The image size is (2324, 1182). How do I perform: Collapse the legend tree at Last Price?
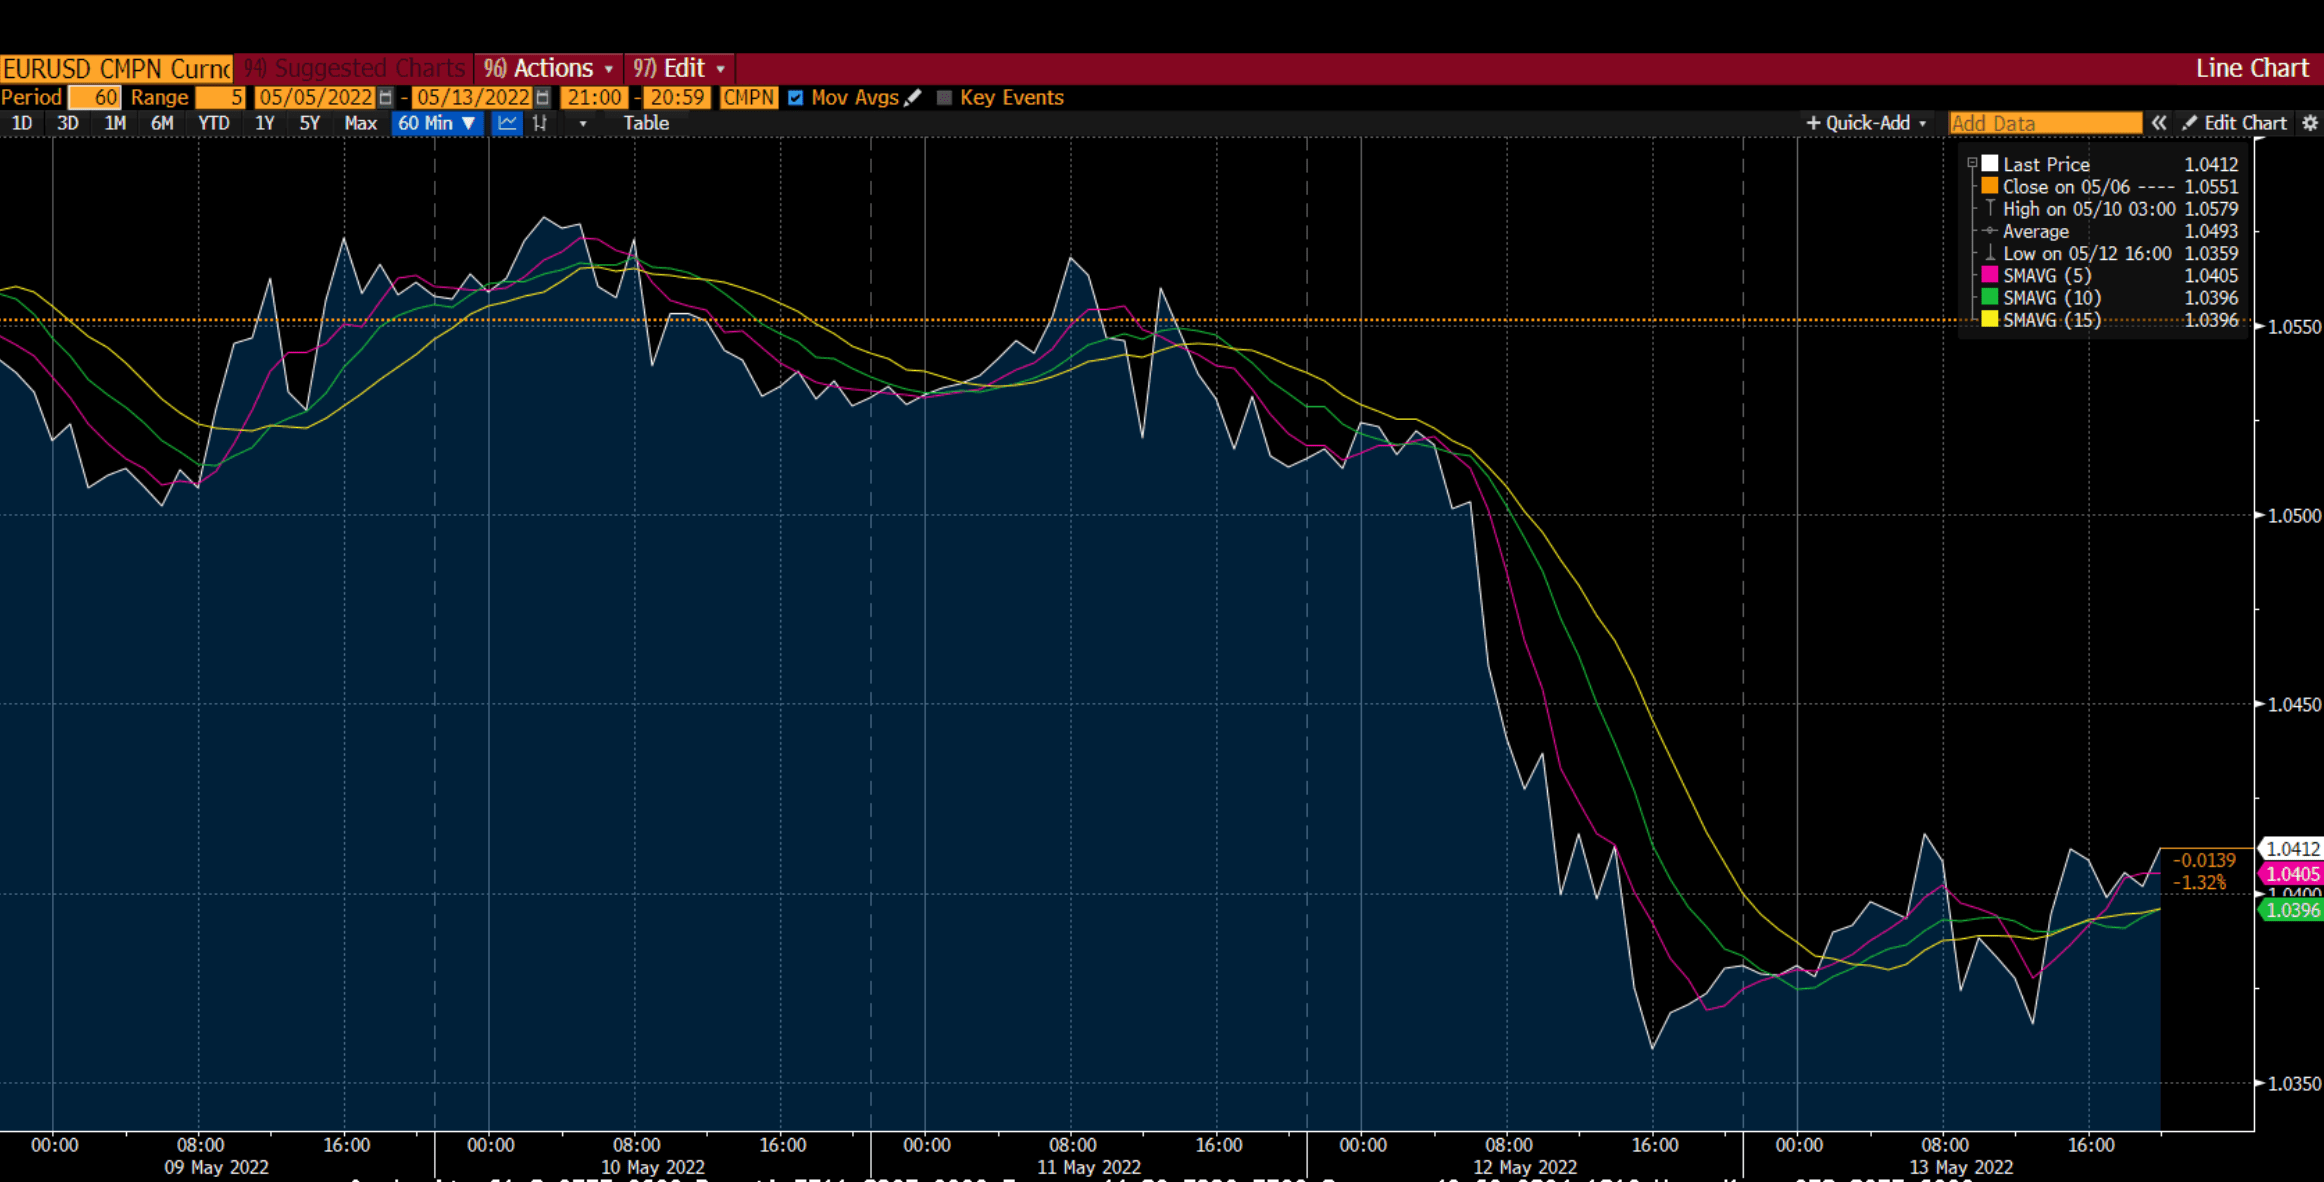(x=1972, y=163)
